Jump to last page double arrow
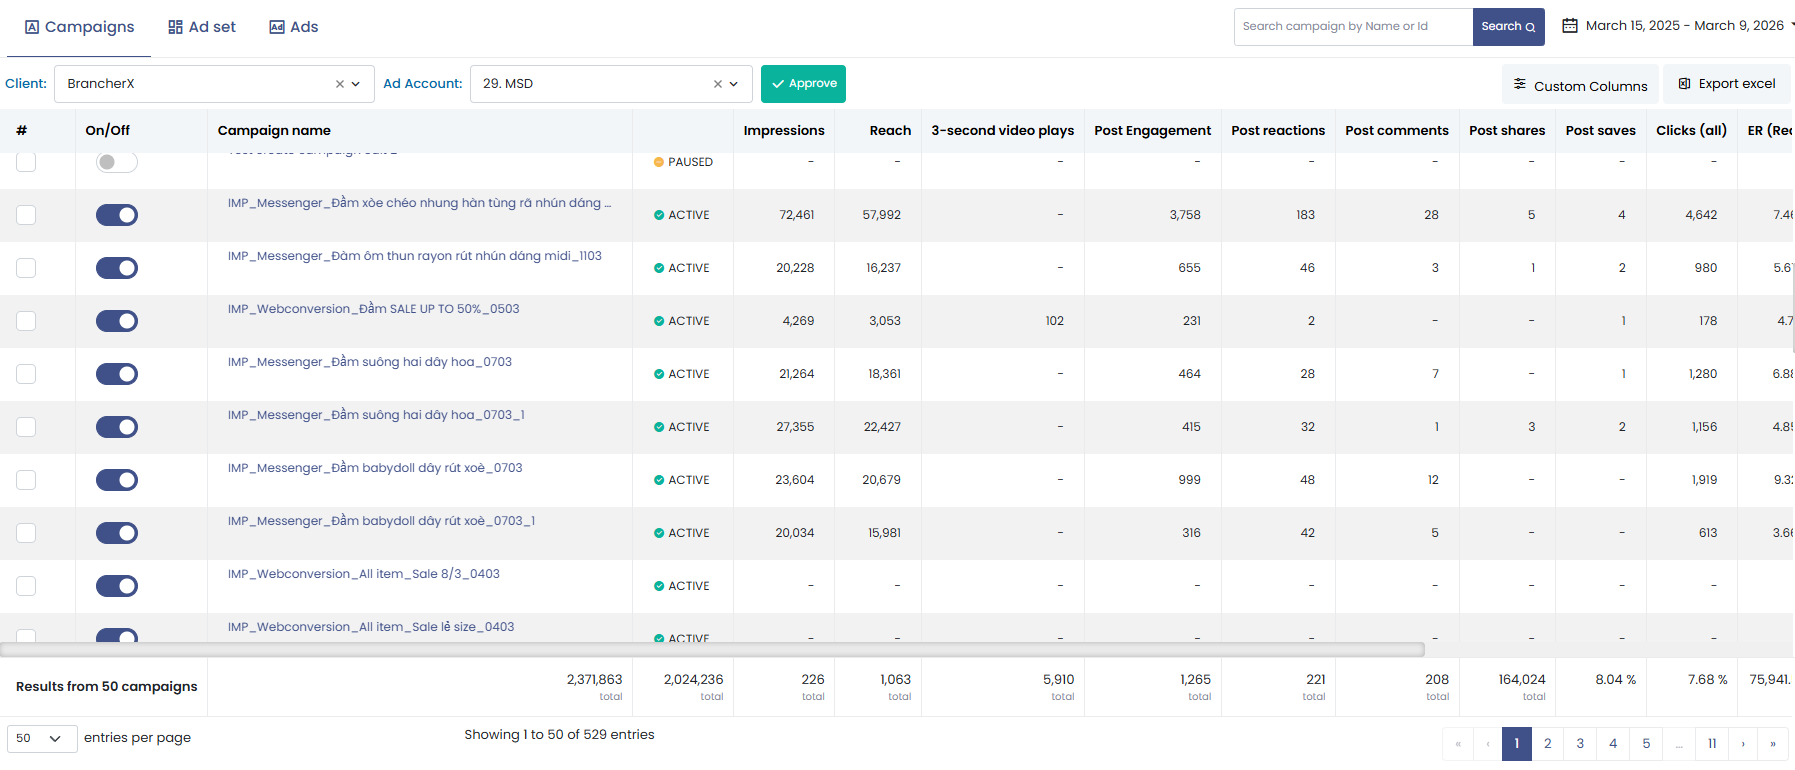This screenshot has height=770, width=1795. 1773,743
